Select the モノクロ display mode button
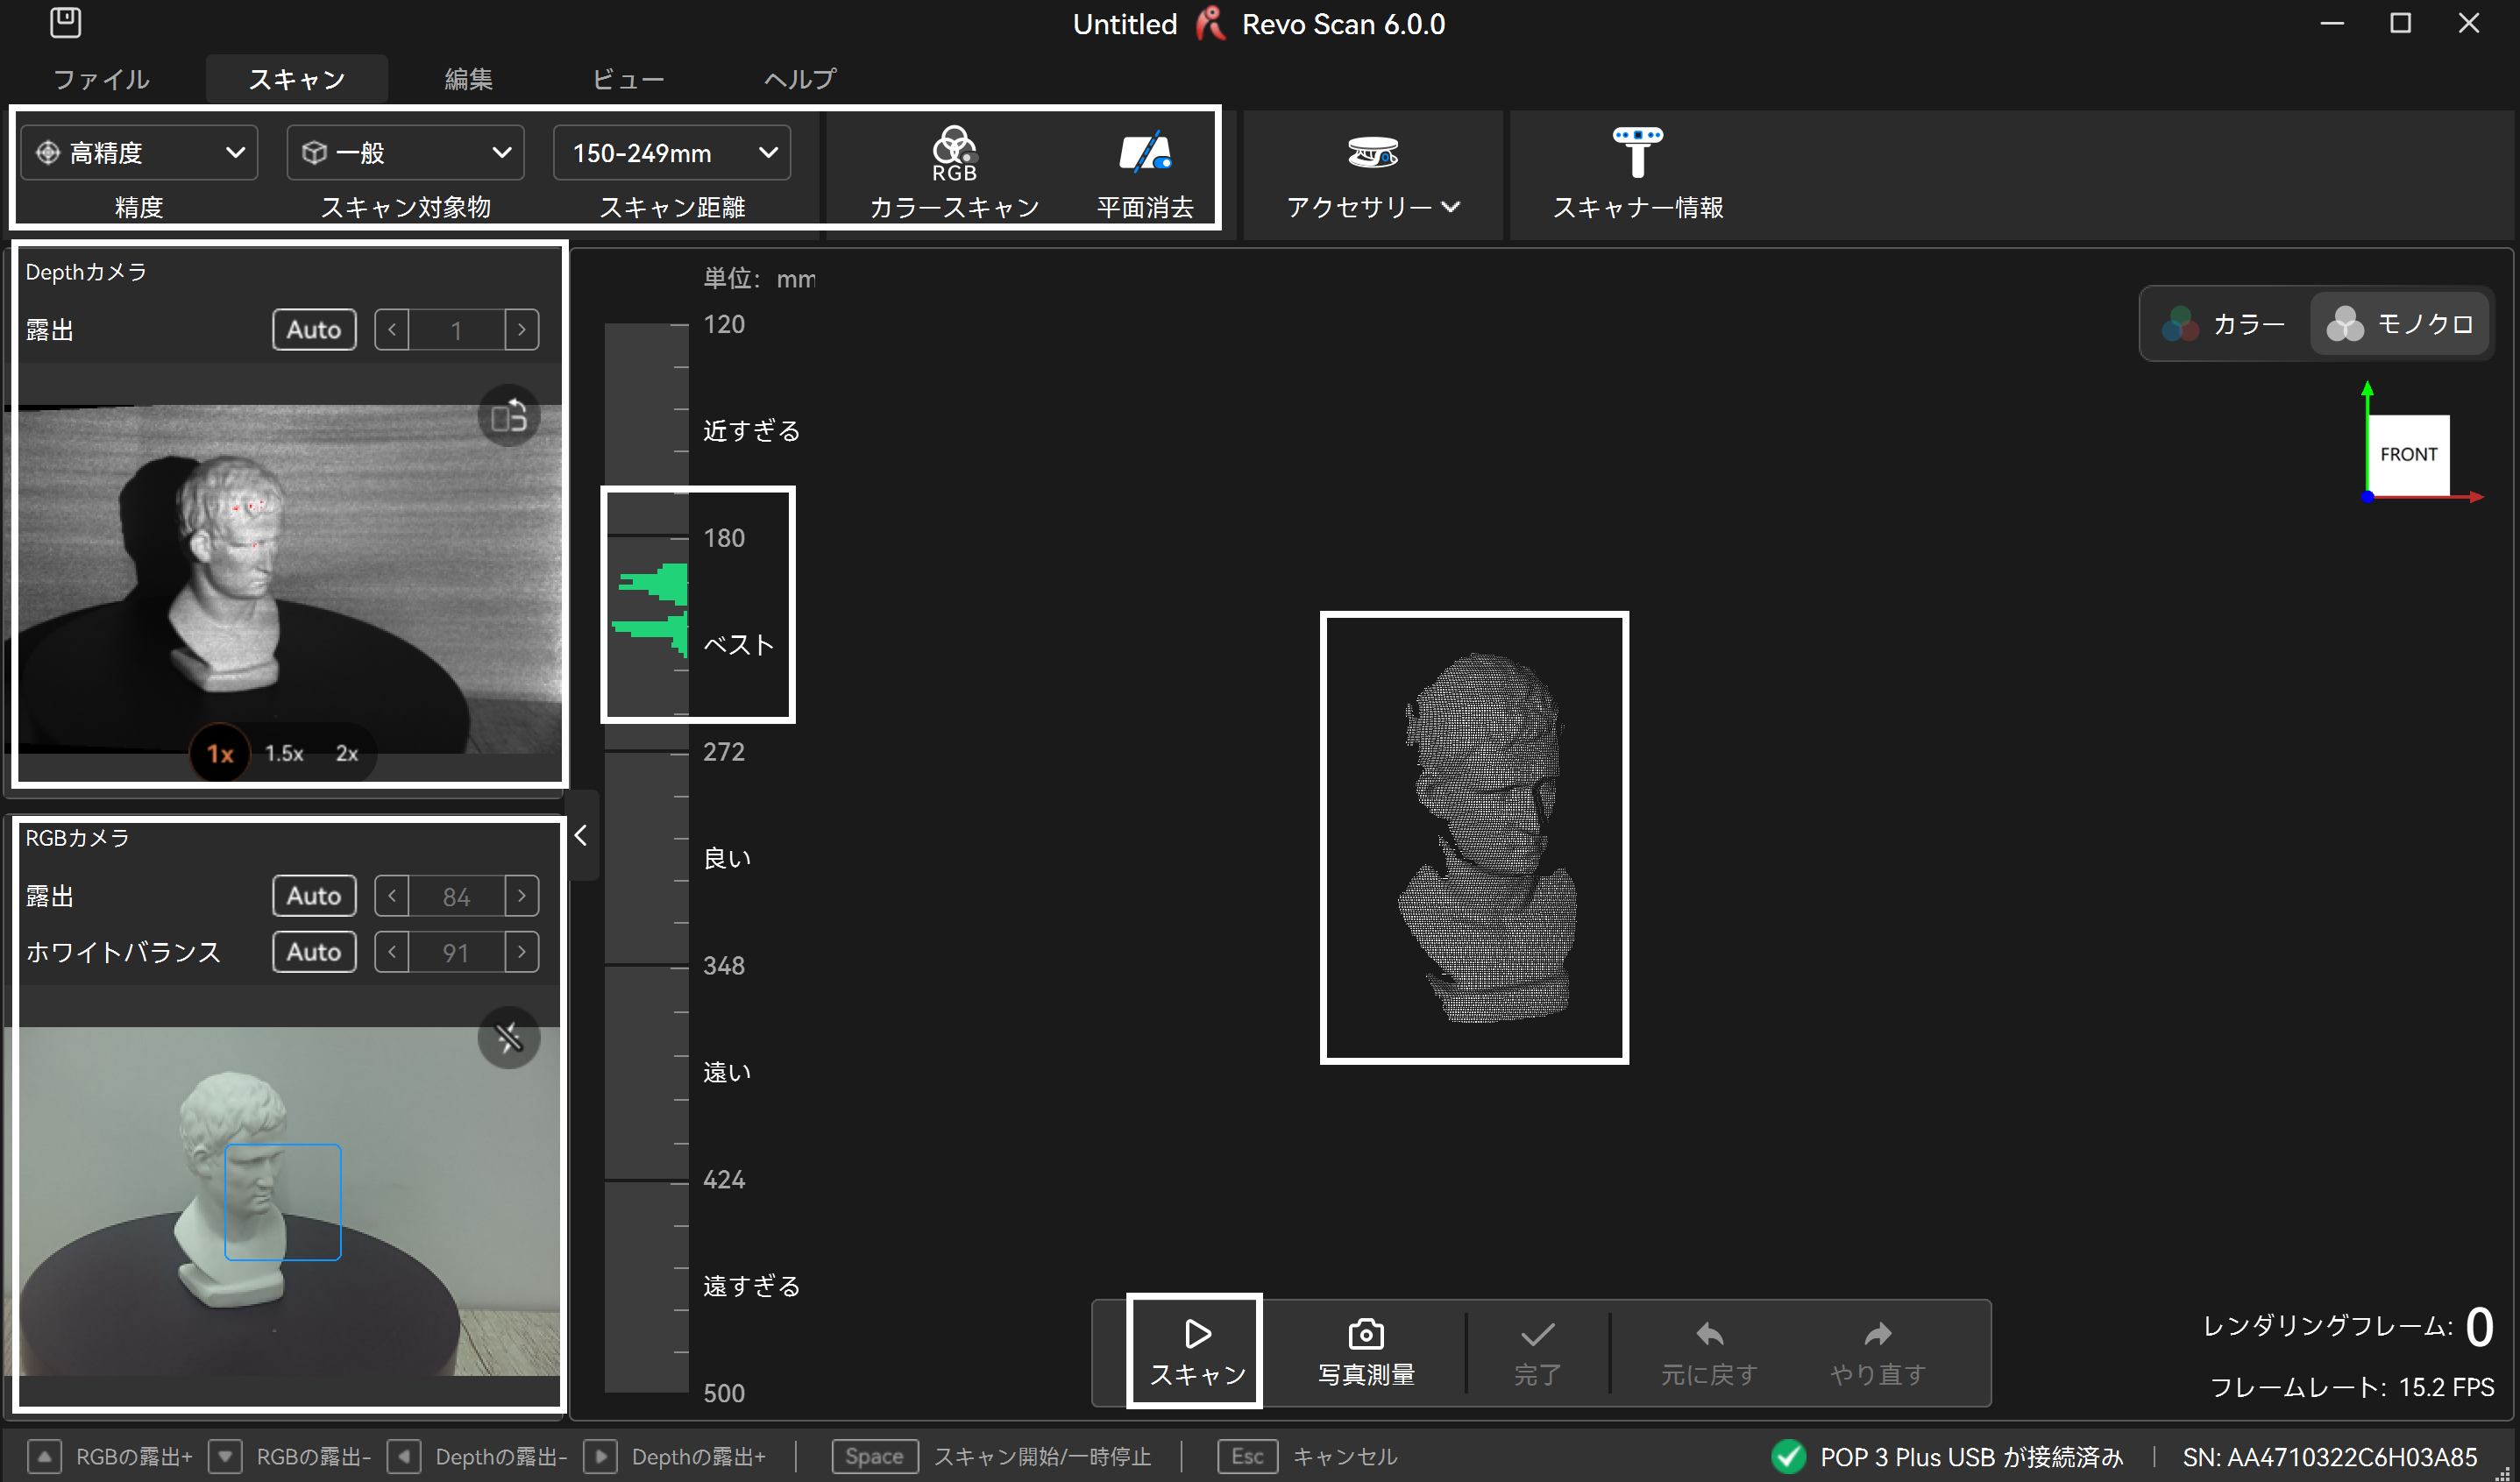Viewport: 2520px width, 1482px height. click(2400, 324)
